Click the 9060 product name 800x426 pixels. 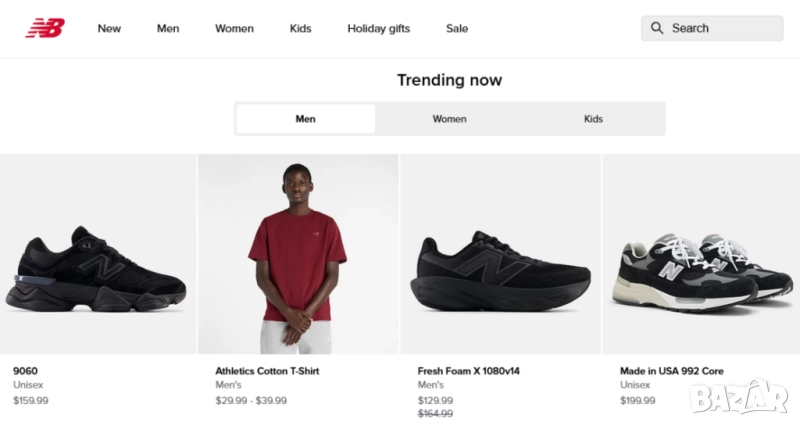point(26,371)
